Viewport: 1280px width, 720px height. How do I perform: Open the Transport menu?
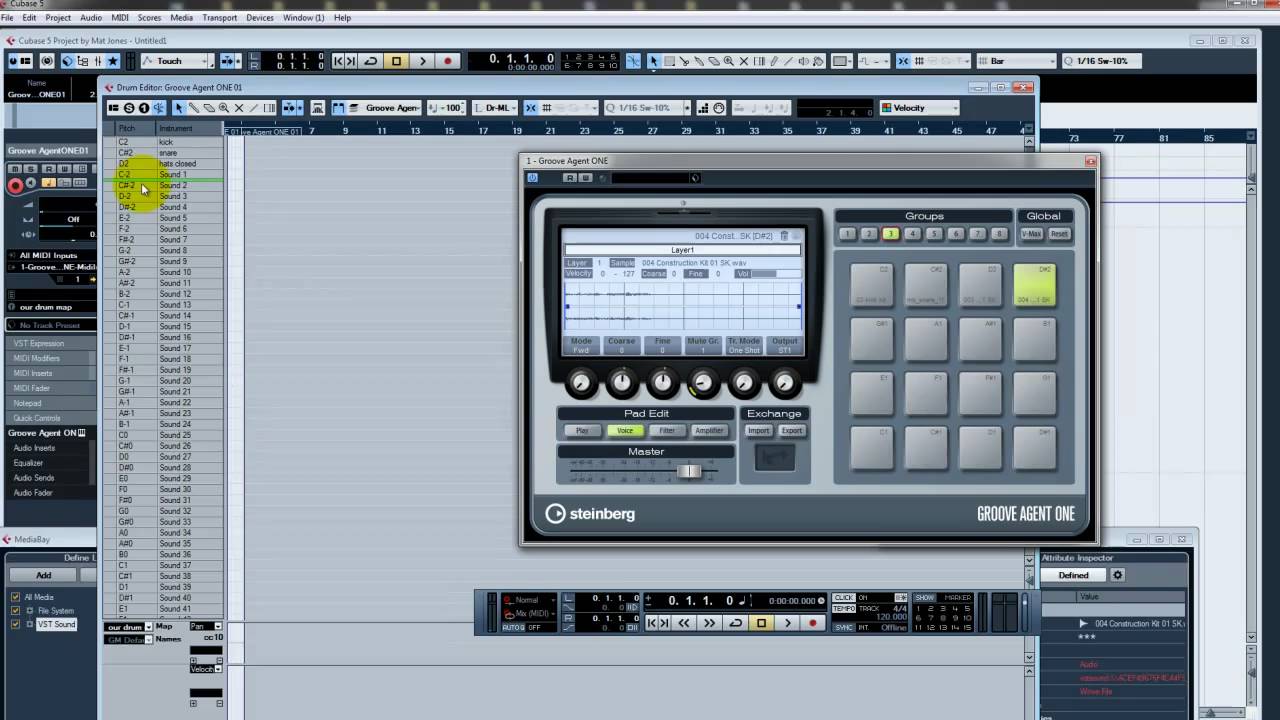tap(219, 18)
